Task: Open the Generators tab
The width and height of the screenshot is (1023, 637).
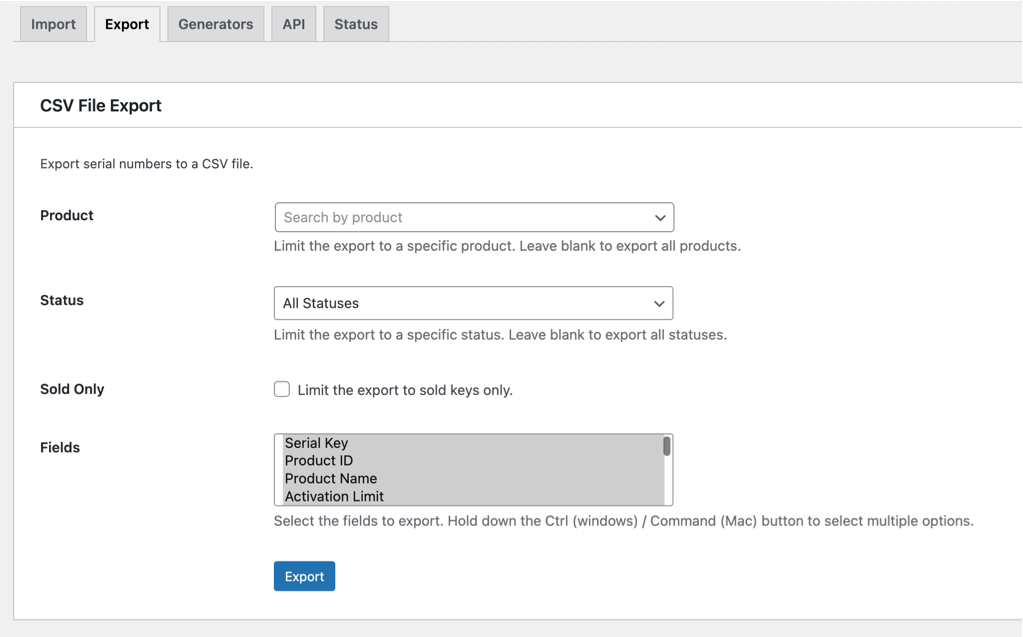Action: pyautogui.click(x=216, y=24)
